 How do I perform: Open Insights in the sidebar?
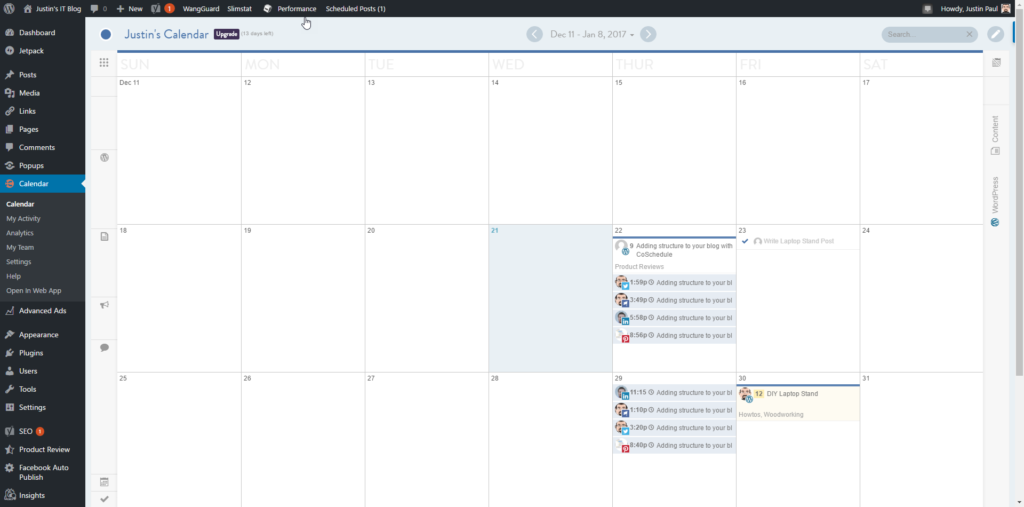point(42,495)
